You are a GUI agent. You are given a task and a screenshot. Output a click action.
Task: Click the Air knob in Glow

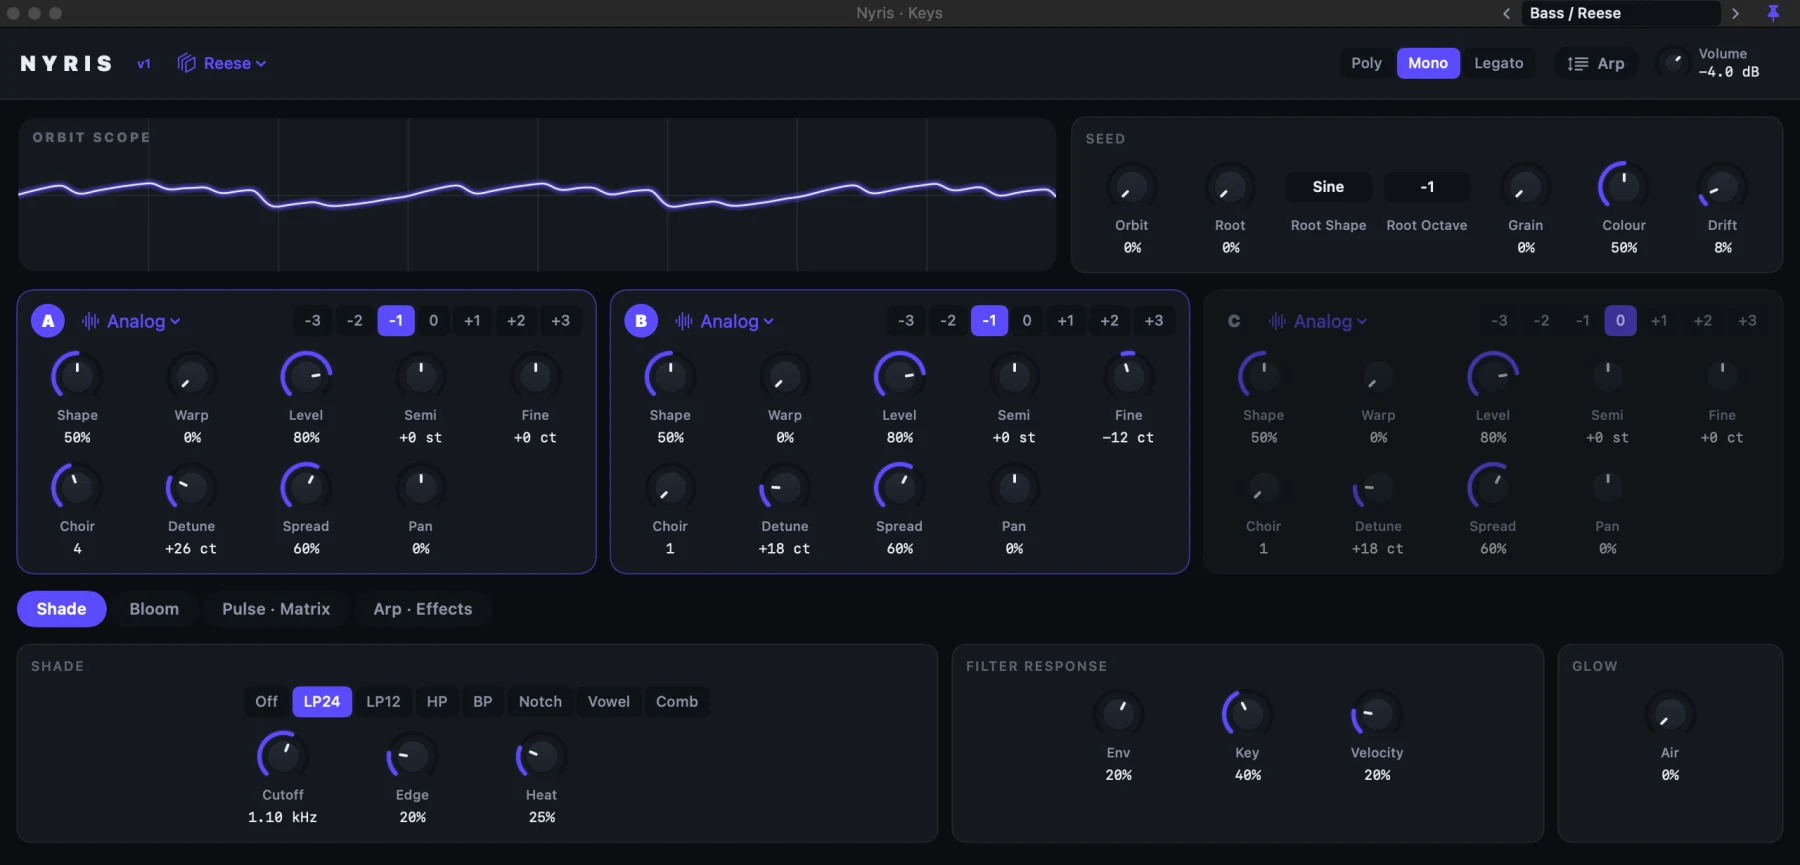click(1670, 714)
